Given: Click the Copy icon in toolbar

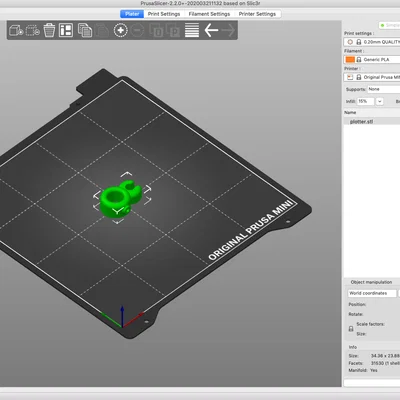Looking at the screenshot, I should point(85,30).
